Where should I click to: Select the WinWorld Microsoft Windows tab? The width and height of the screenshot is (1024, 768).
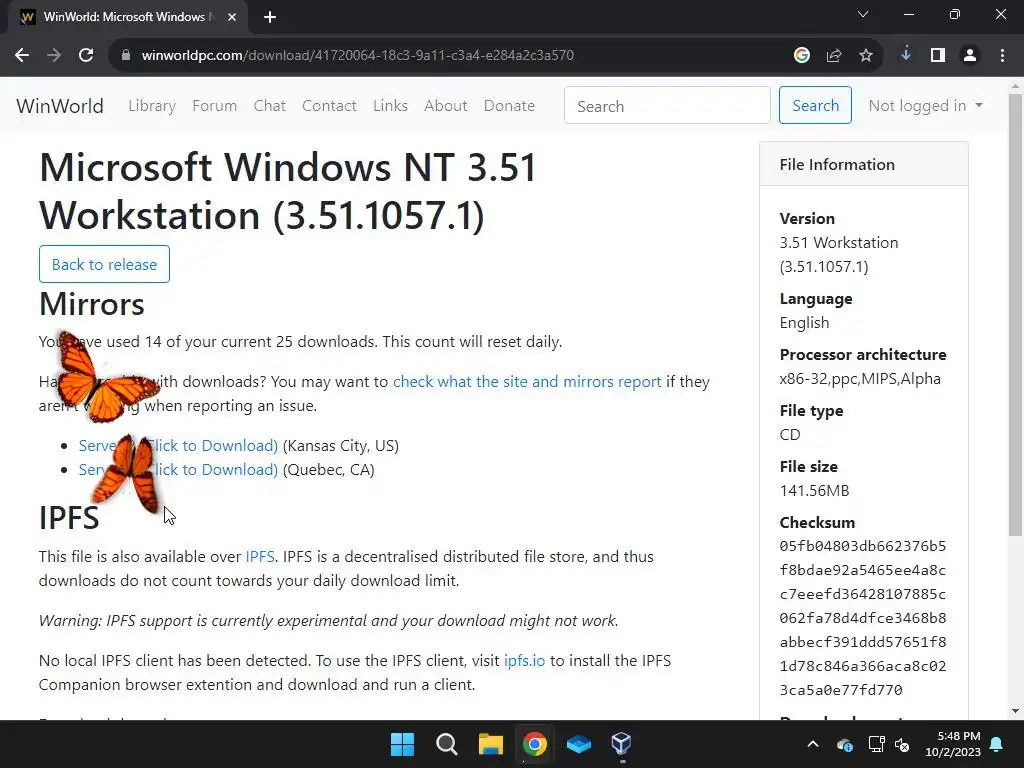(128, 17)
